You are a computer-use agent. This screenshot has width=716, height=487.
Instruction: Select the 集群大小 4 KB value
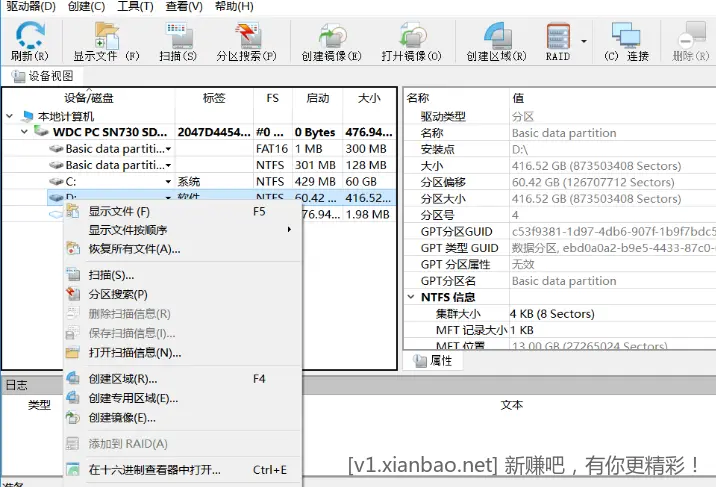[552, 314]
